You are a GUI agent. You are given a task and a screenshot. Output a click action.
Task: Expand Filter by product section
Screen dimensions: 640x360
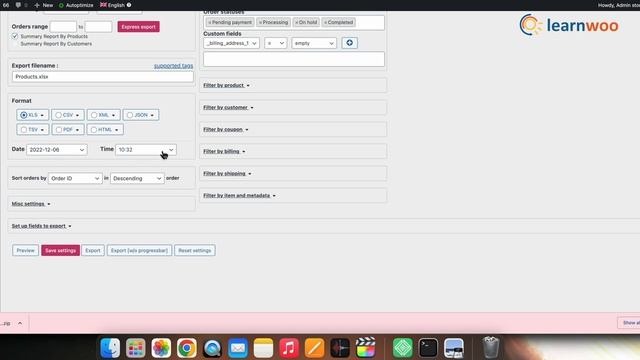click(x=226, y=85)
